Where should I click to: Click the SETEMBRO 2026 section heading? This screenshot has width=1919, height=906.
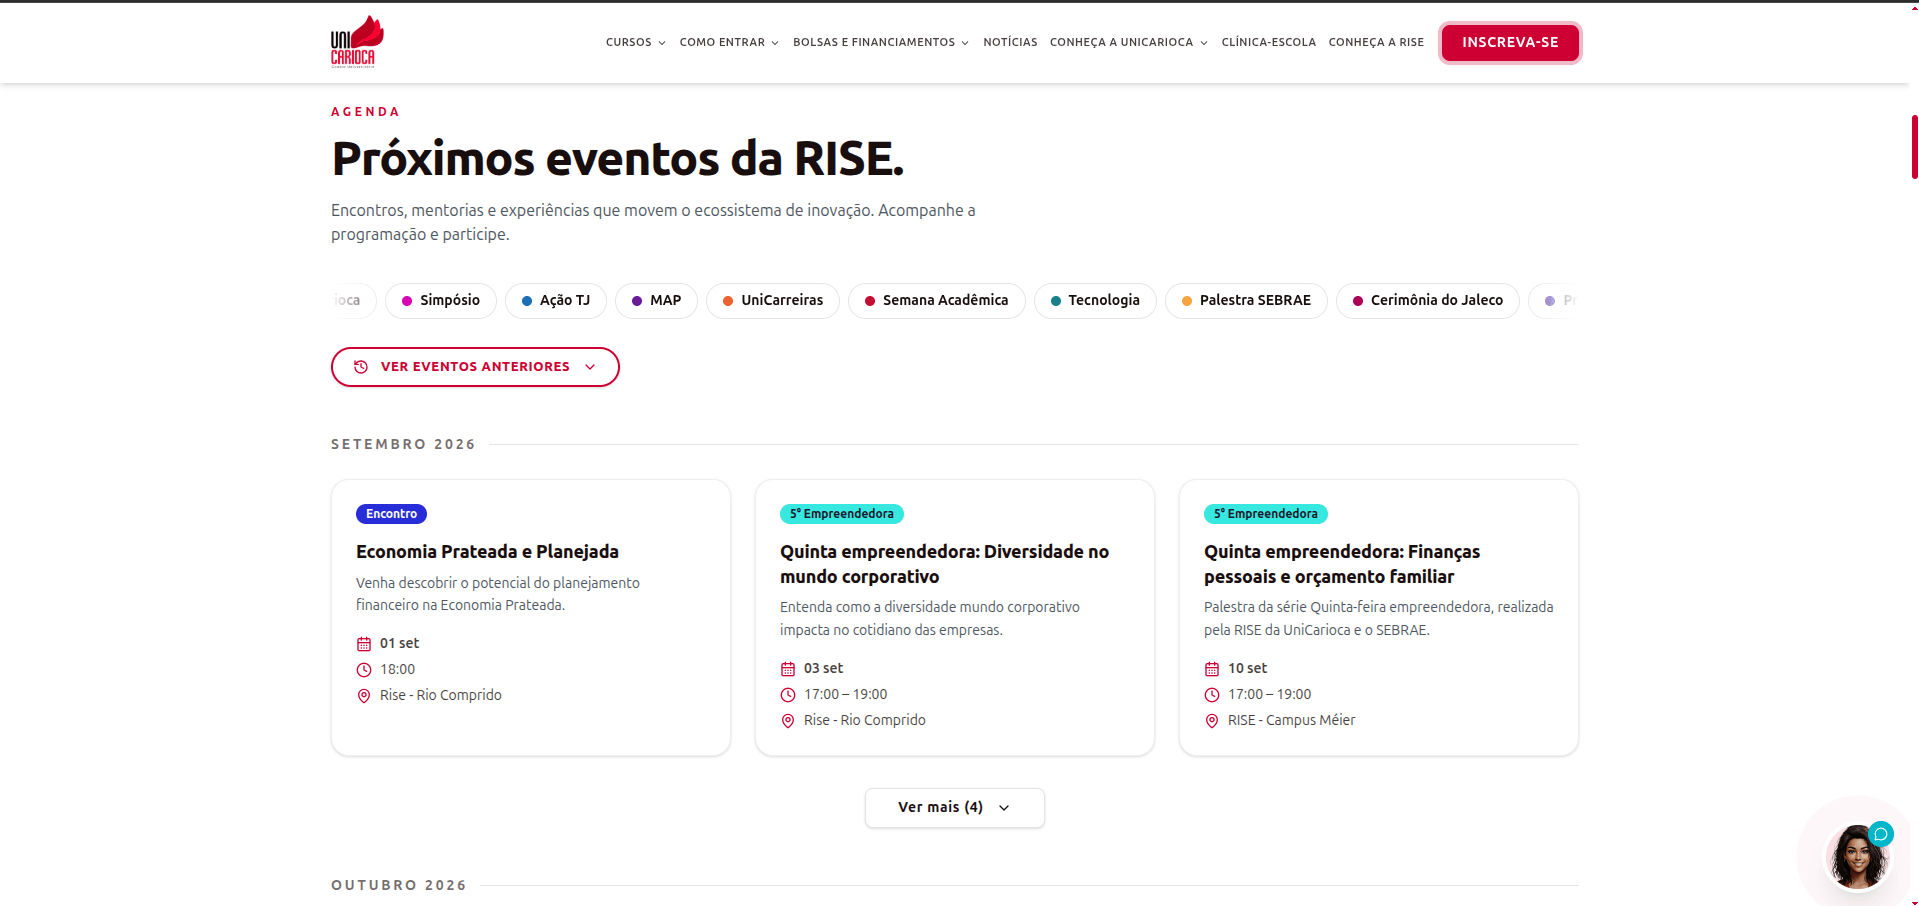(x=403, y=444)
